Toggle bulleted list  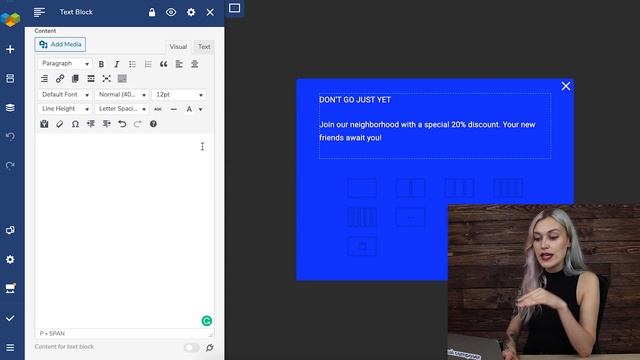[132, 64]
